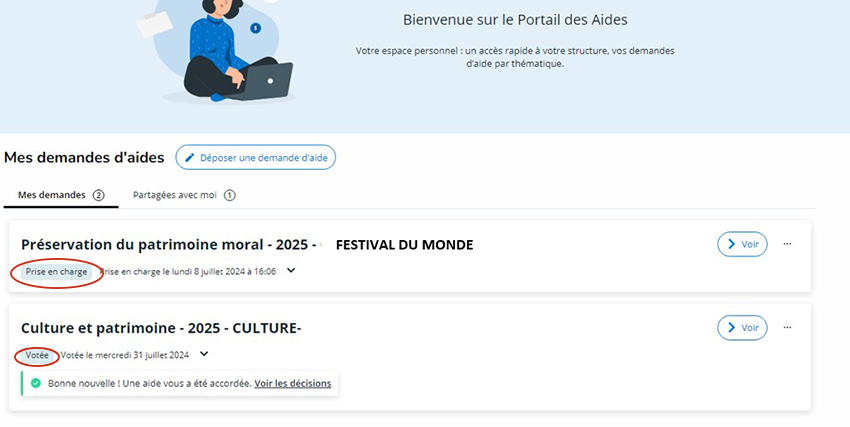Image resolution: width=850 pixels, height=427 pixels.
Task: Click Voir for Culture et patrimoine request
Action: tap(742, 328)
